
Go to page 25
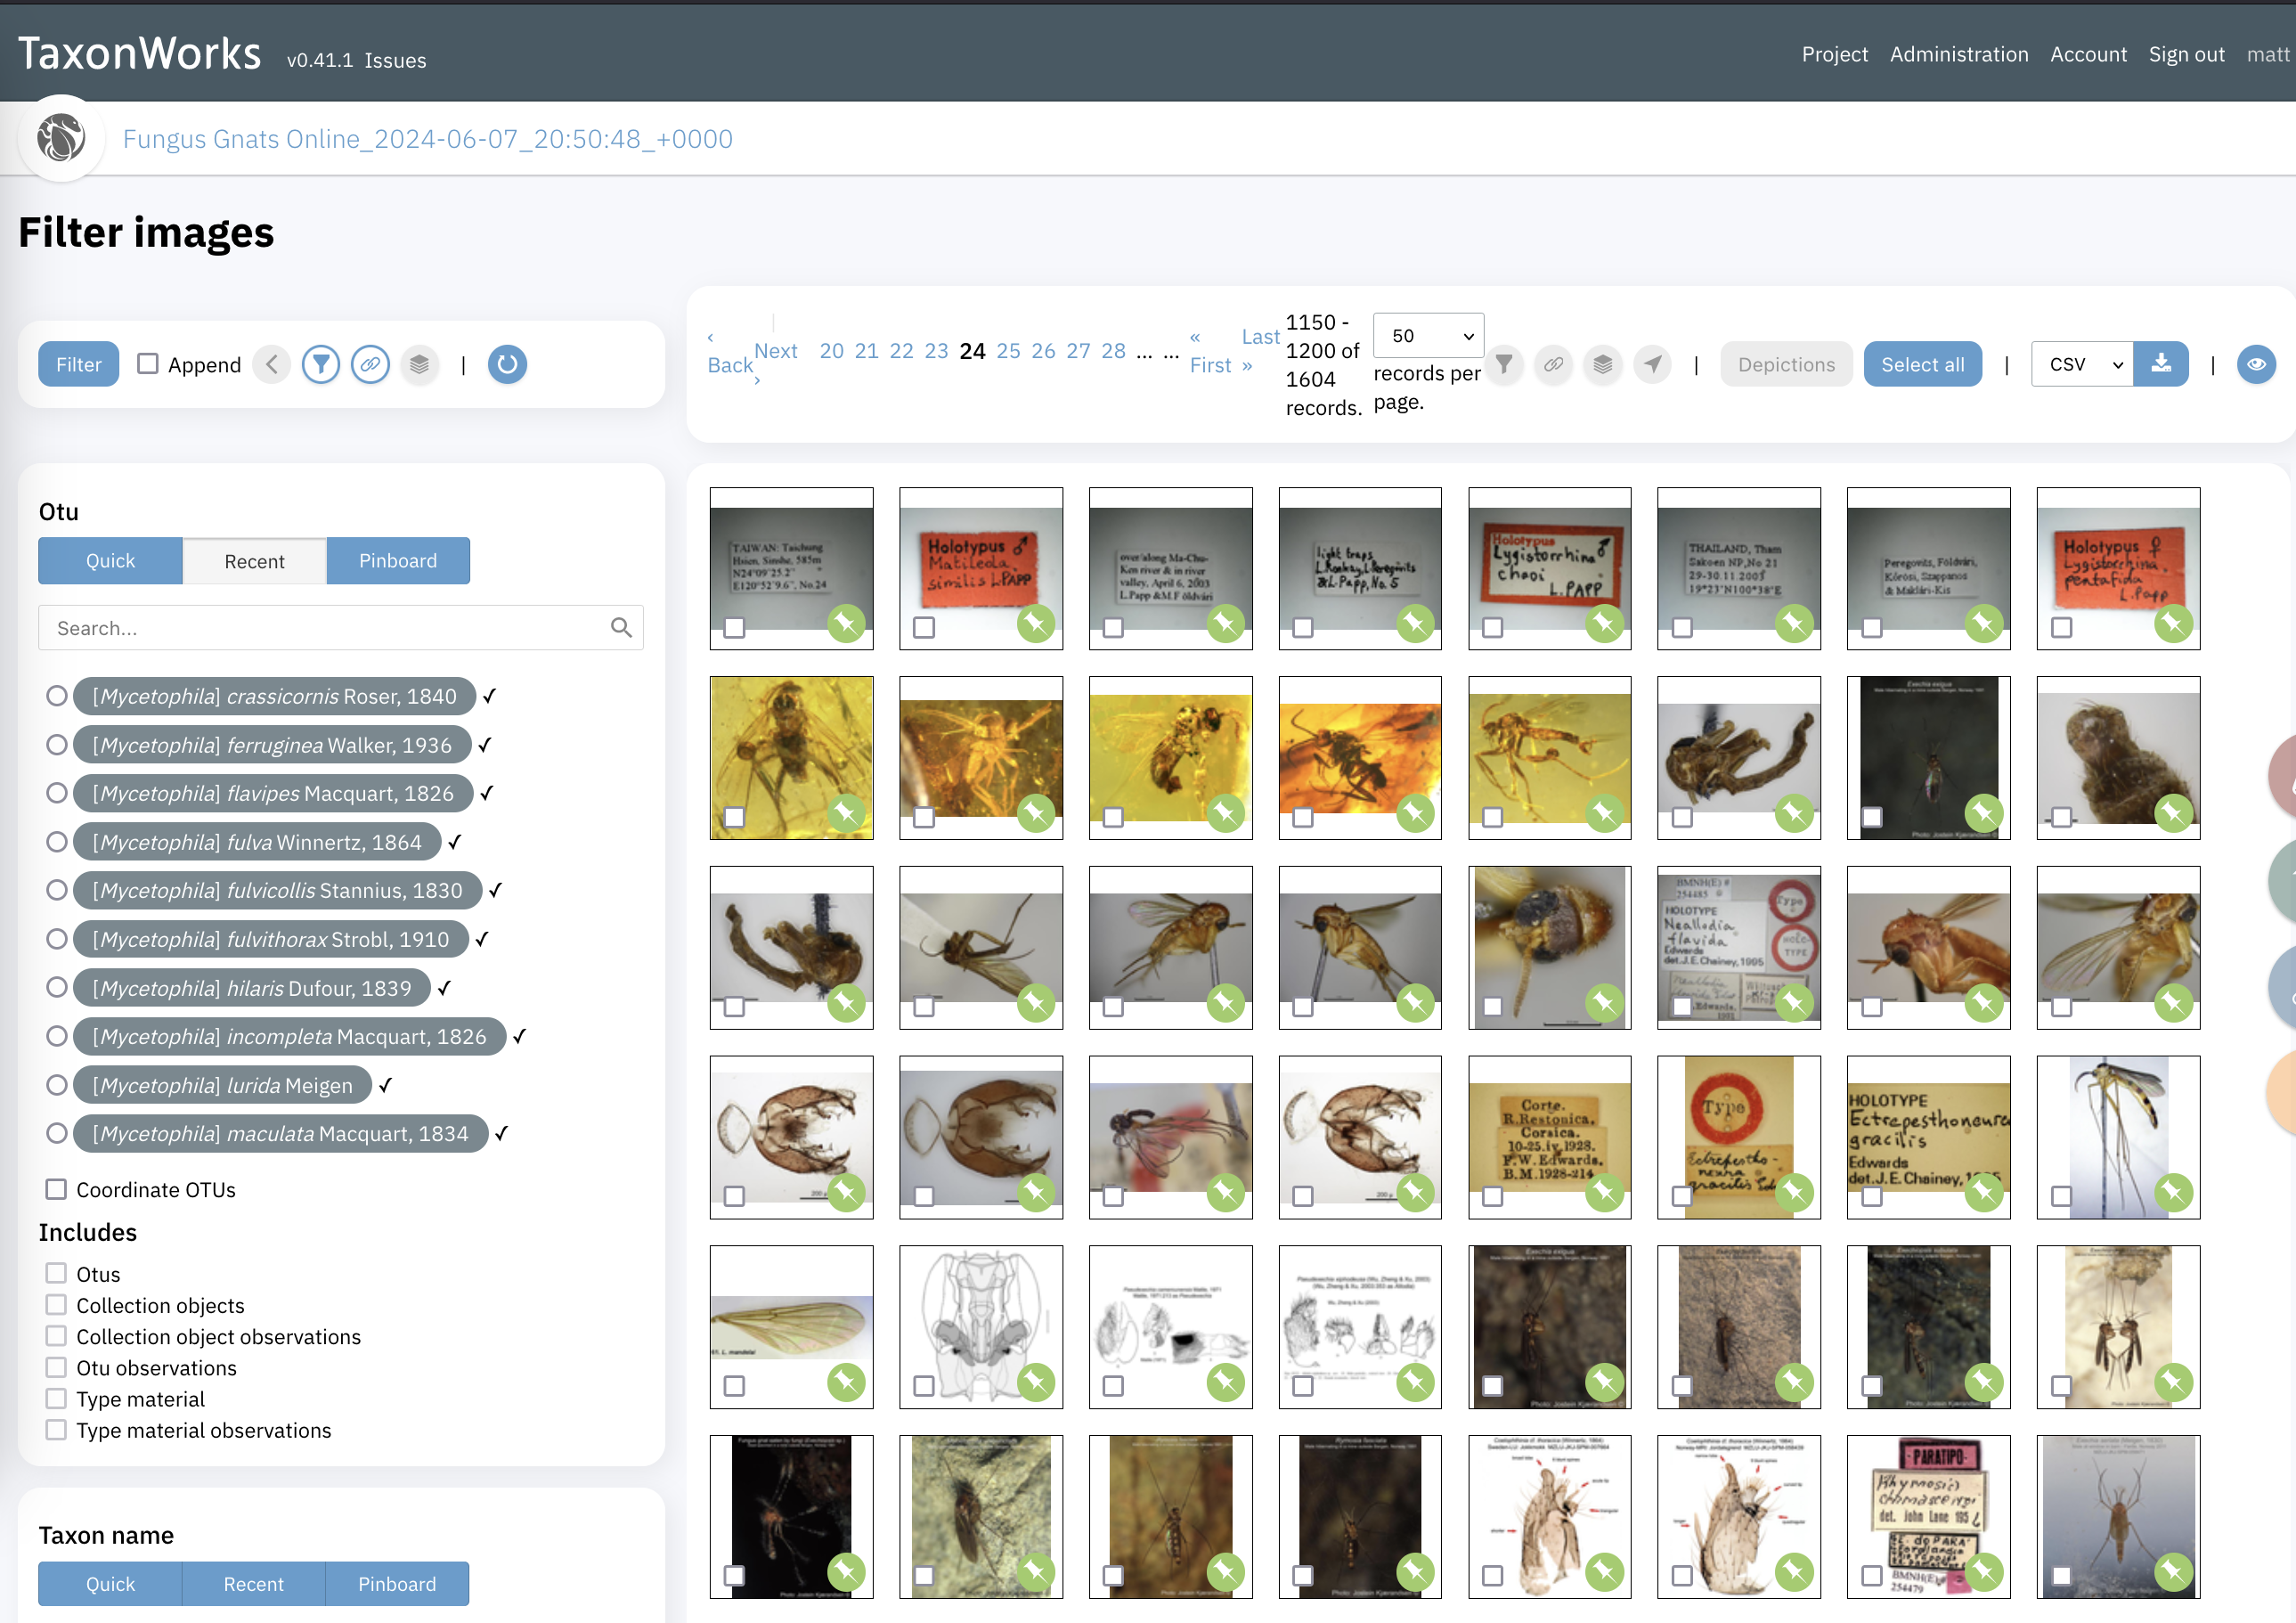pos(1008,351)
